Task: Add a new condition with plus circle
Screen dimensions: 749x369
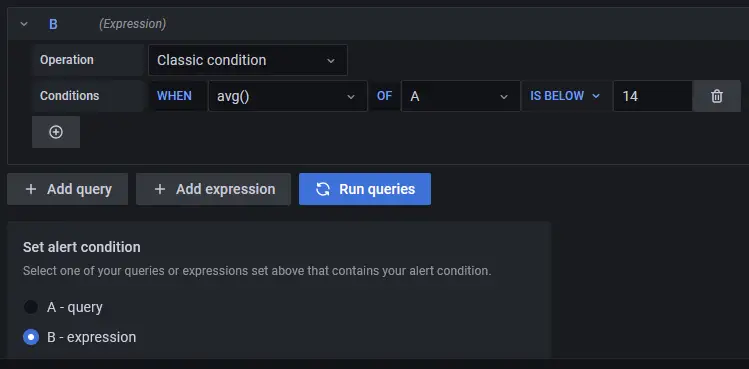Action: [x=56, y=132]
